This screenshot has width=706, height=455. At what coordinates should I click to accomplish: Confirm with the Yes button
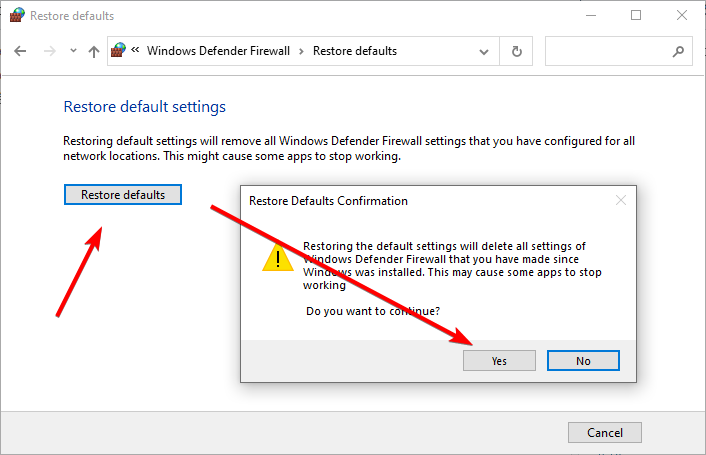pyautogui.click(x=499, y=361)
